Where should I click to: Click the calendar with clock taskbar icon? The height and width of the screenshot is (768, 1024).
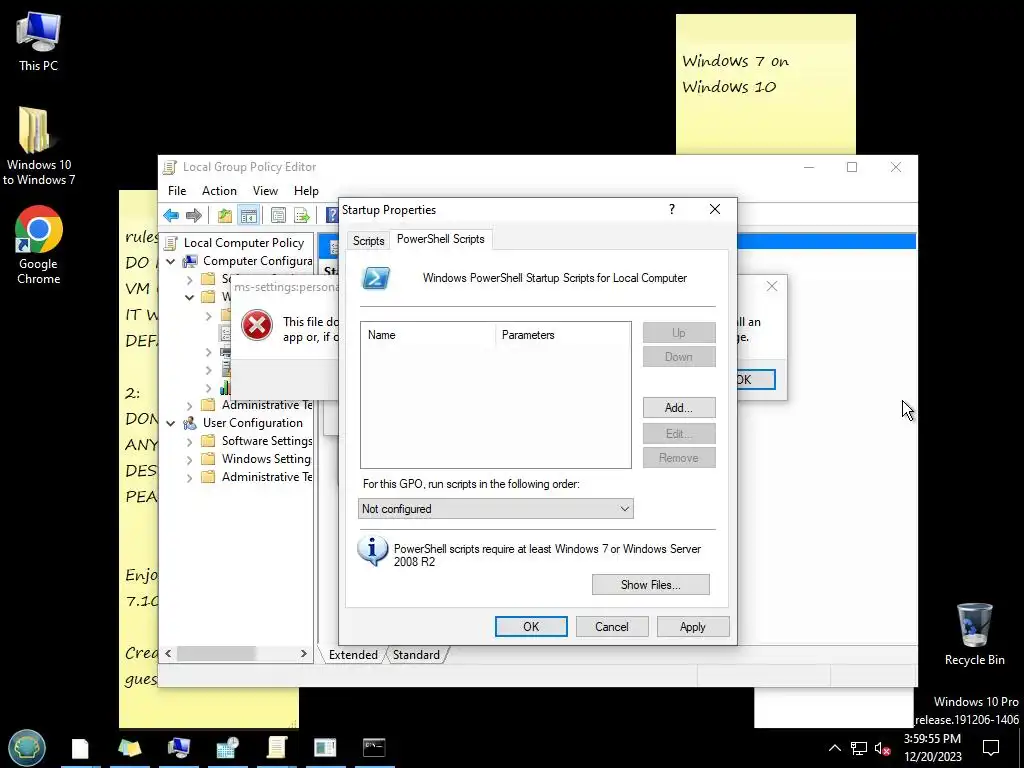pyautogui.click(x=227, y=748)
